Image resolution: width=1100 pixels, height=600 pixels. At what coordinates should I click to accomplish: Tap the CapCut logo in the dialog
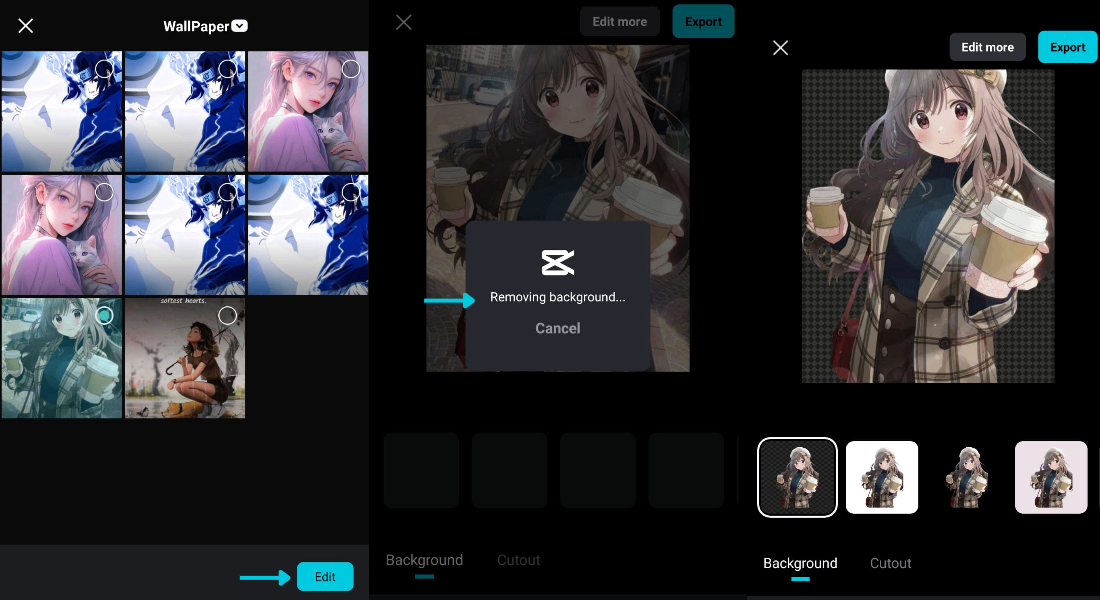pyautogui.click(x=558, y=262)
